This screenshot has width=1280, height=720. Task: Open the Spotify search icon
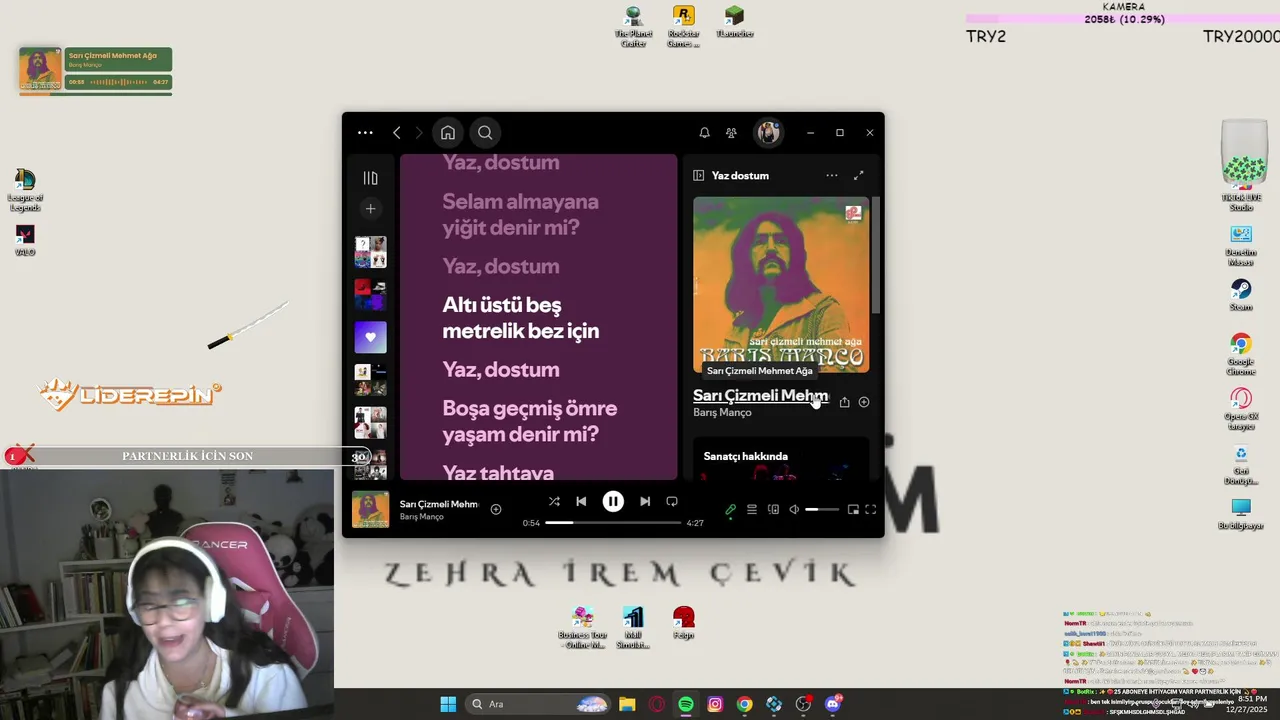485,133
